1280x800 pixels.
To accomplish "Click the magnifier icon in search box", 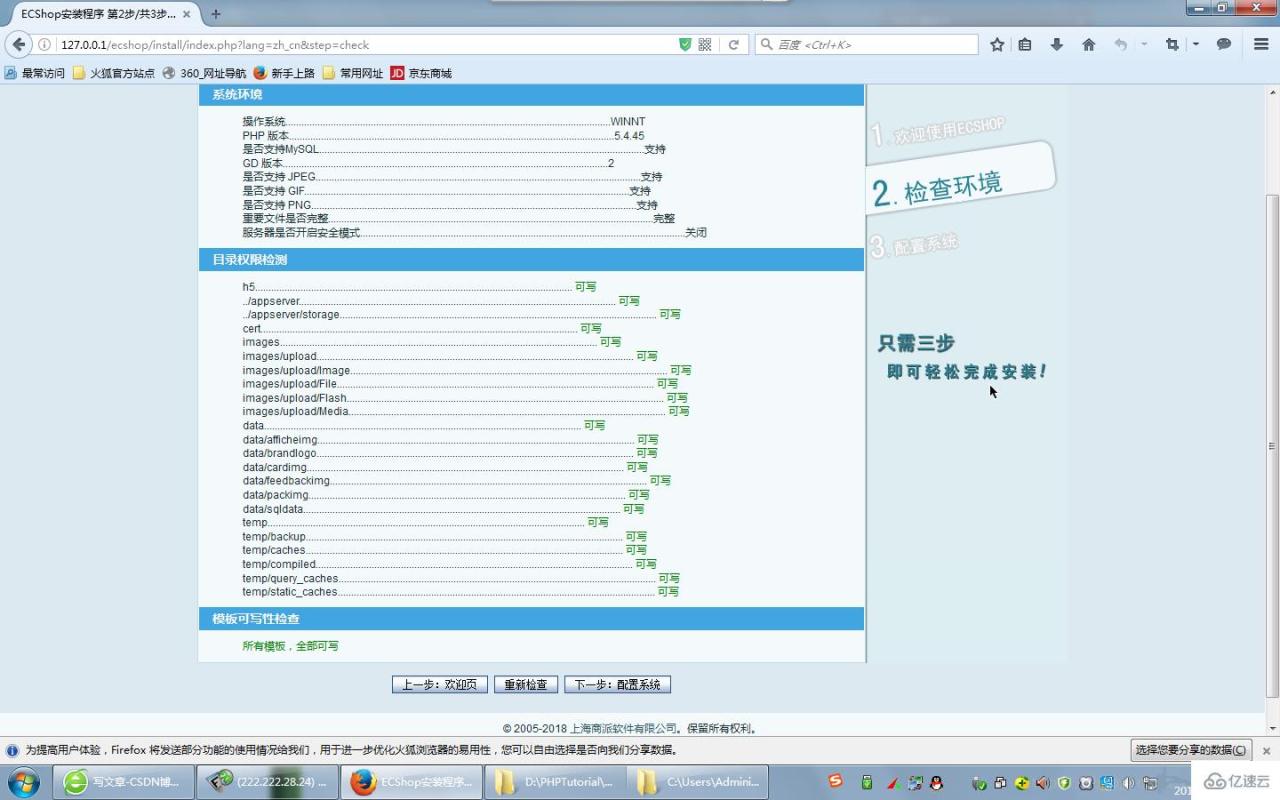I will point(767,45).
